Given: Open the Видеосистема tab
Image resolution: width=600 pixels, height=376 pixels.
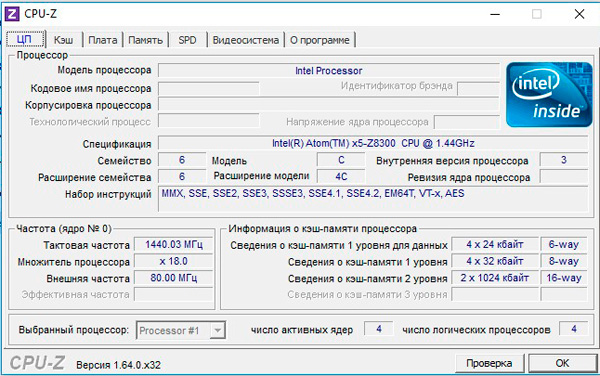Looking at the screenshot, I should point(246,40).
